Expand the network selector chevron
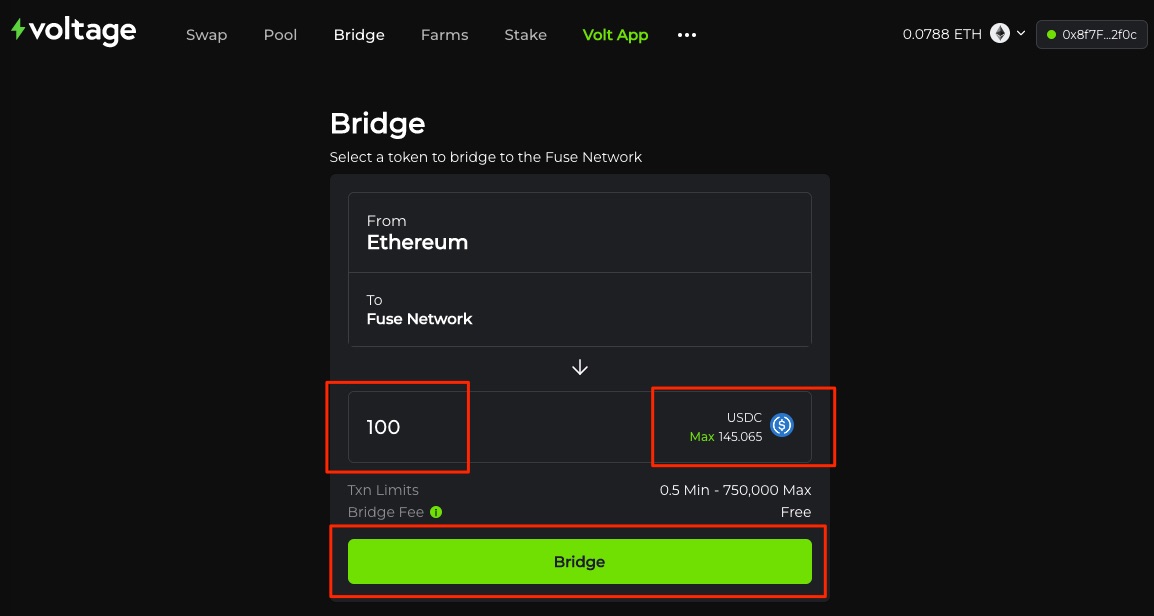Image resolution: width=1154 pixels, height=616 pixels. pyautogui.click(x=1021, y=34)
